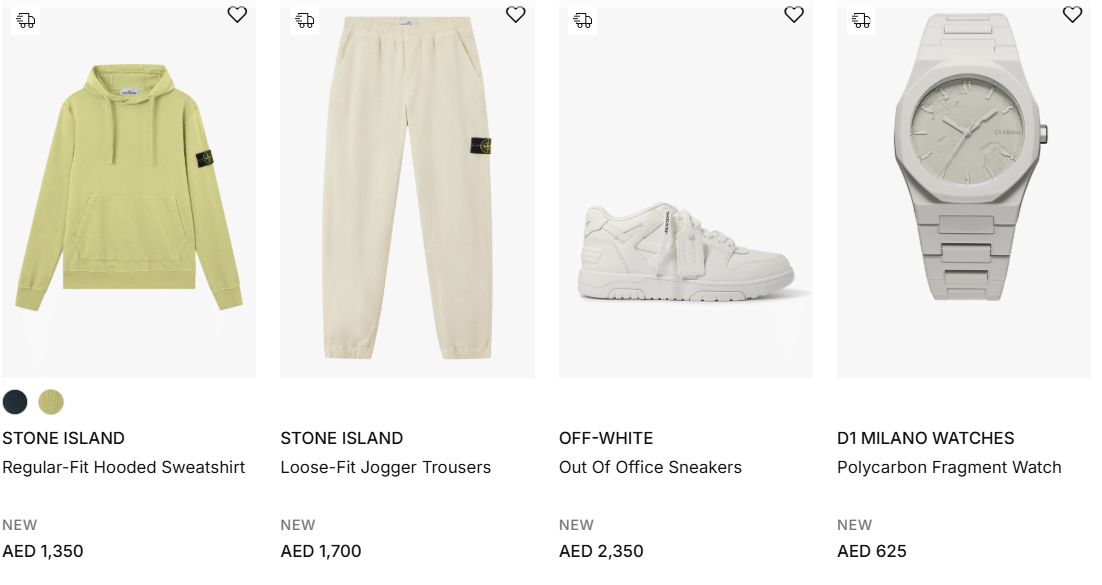
Task: Add the Stone Island hoodie to wishlist
Action: 237,15
